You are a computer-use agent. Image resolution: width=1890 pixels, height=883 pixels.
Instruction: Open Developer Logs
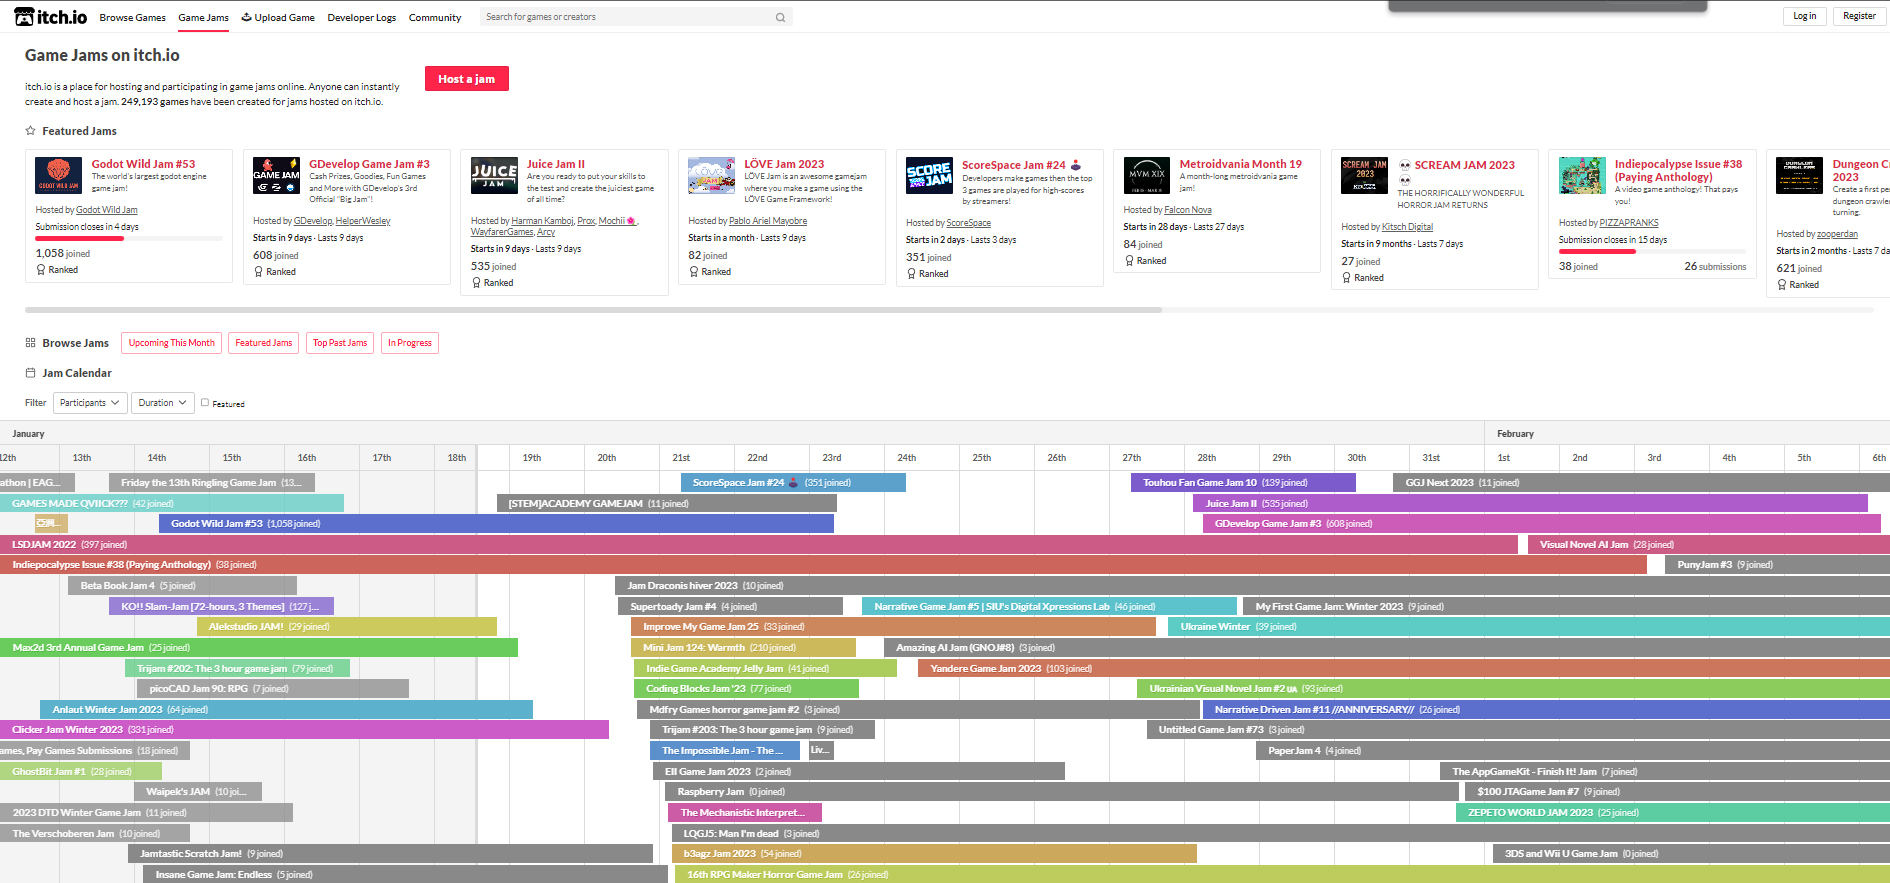[x=362, y=17]
